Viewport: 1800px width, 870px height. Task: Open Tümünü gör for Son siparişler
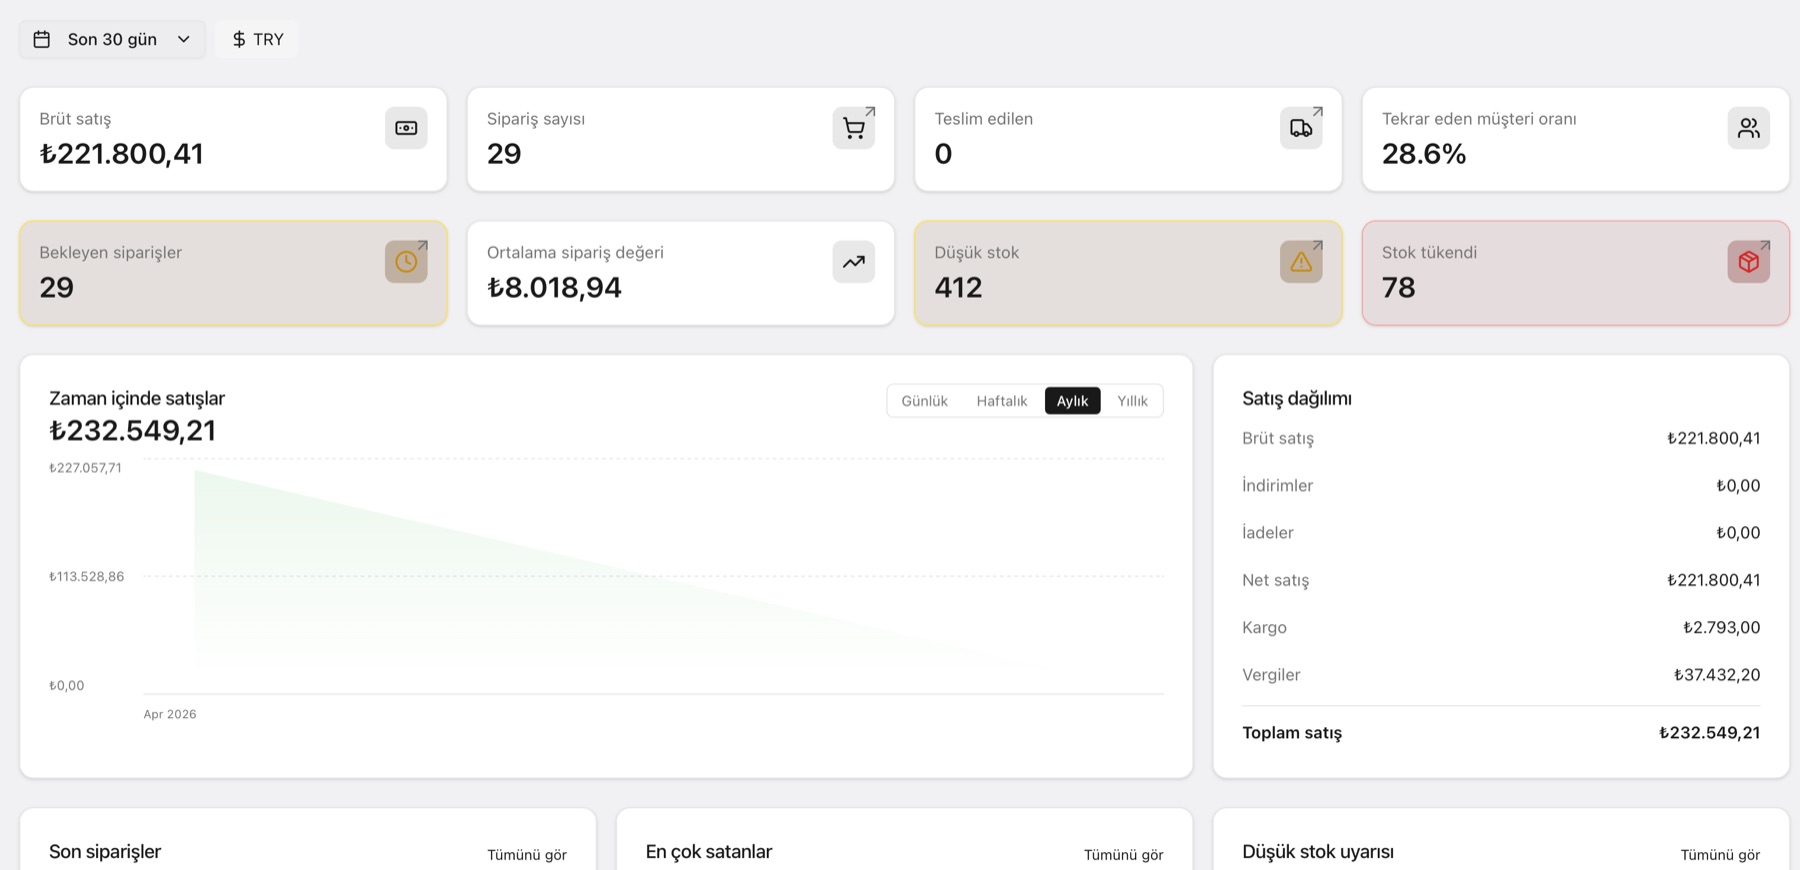[x=527, y=855]
